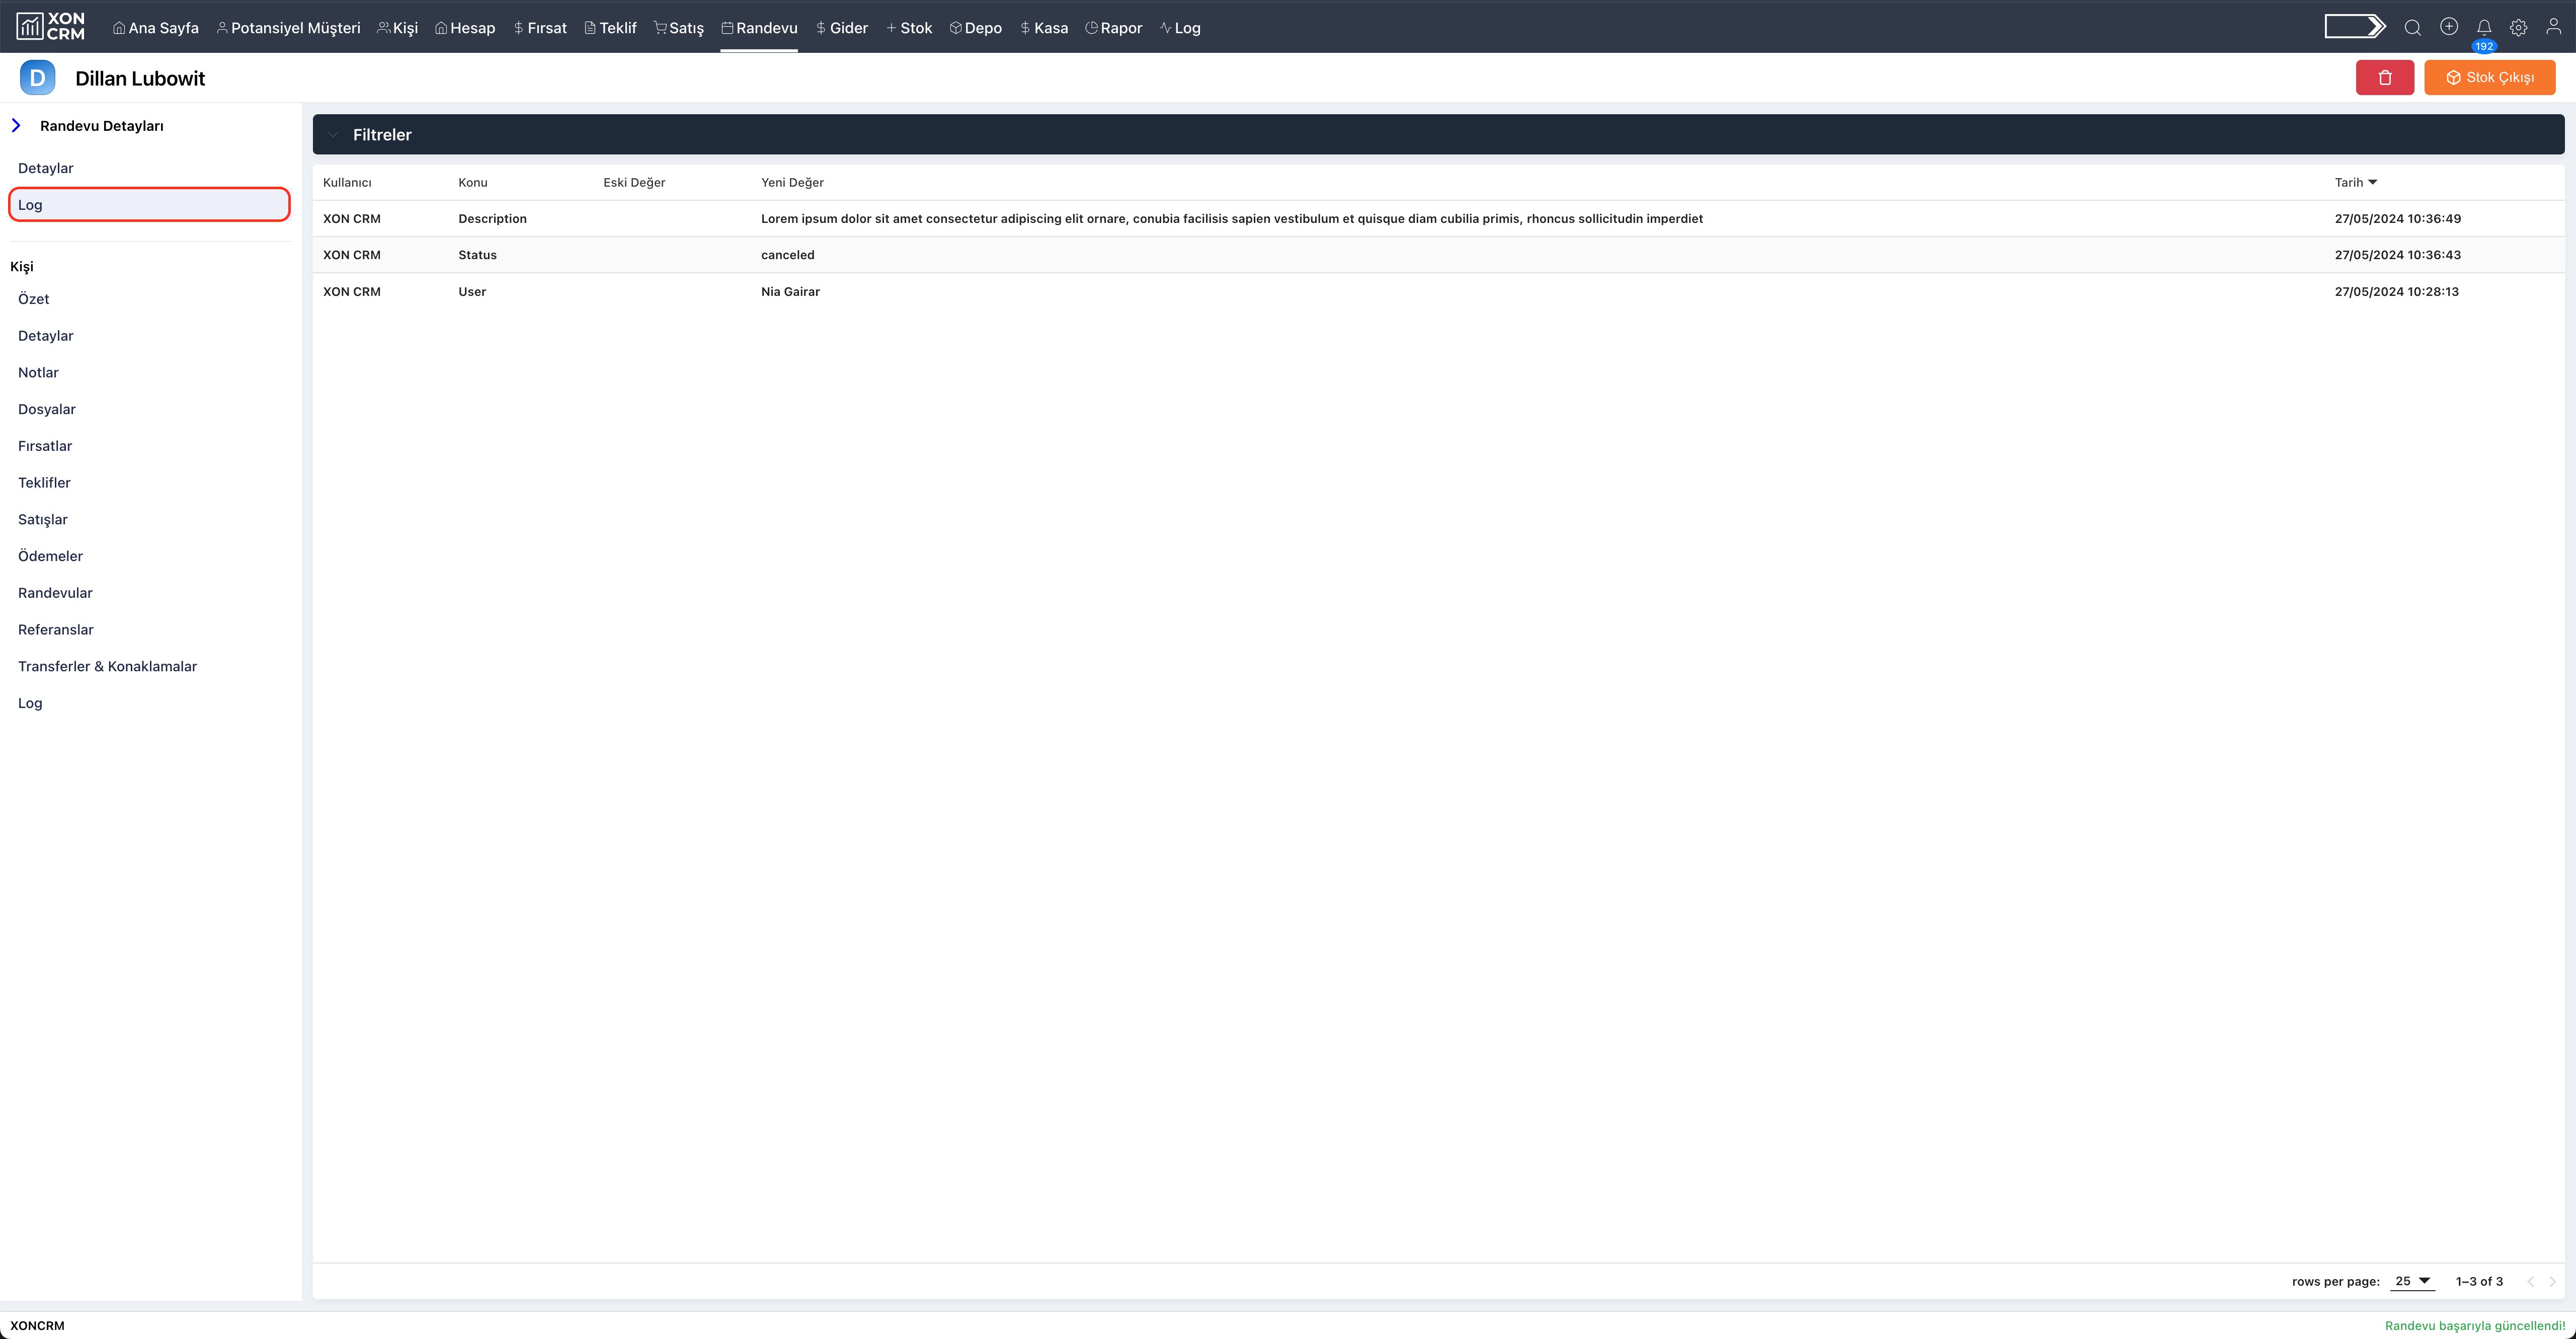This screenshot has height=1339, width=2576.
Task: Open the Kişi top menu item
Action: tap(397, 28)
